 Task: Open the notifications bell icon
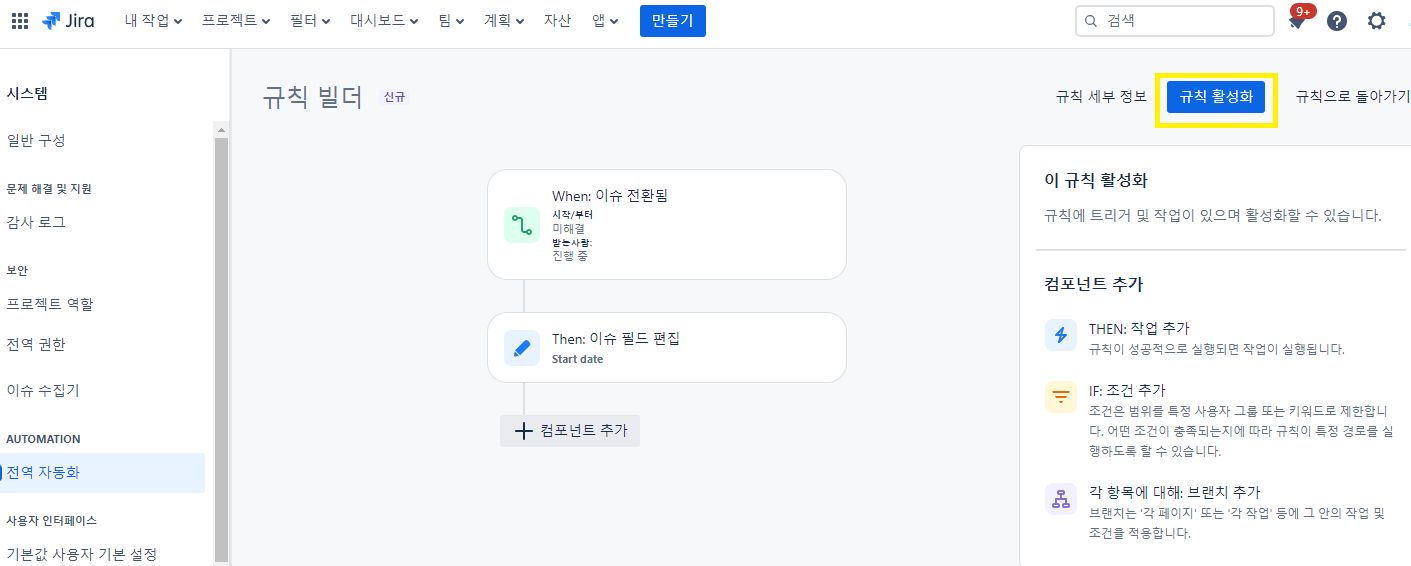[1297, 21]
